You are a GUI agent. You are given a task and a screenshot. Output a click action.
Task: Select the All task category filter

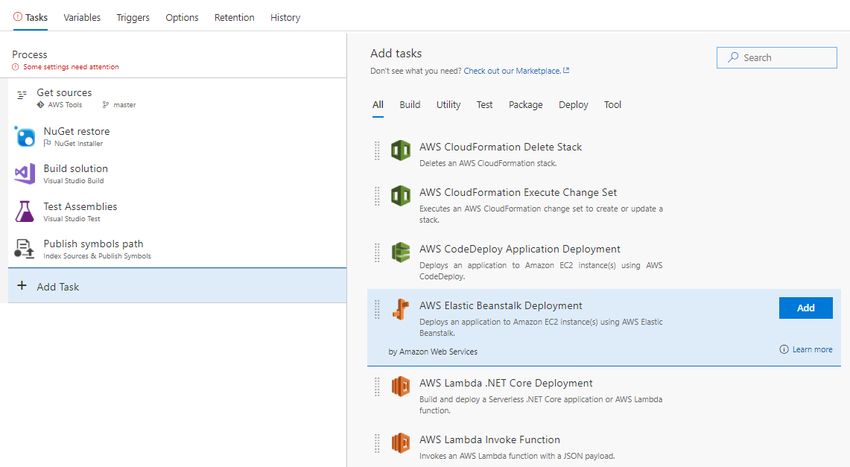click(378, 105)
